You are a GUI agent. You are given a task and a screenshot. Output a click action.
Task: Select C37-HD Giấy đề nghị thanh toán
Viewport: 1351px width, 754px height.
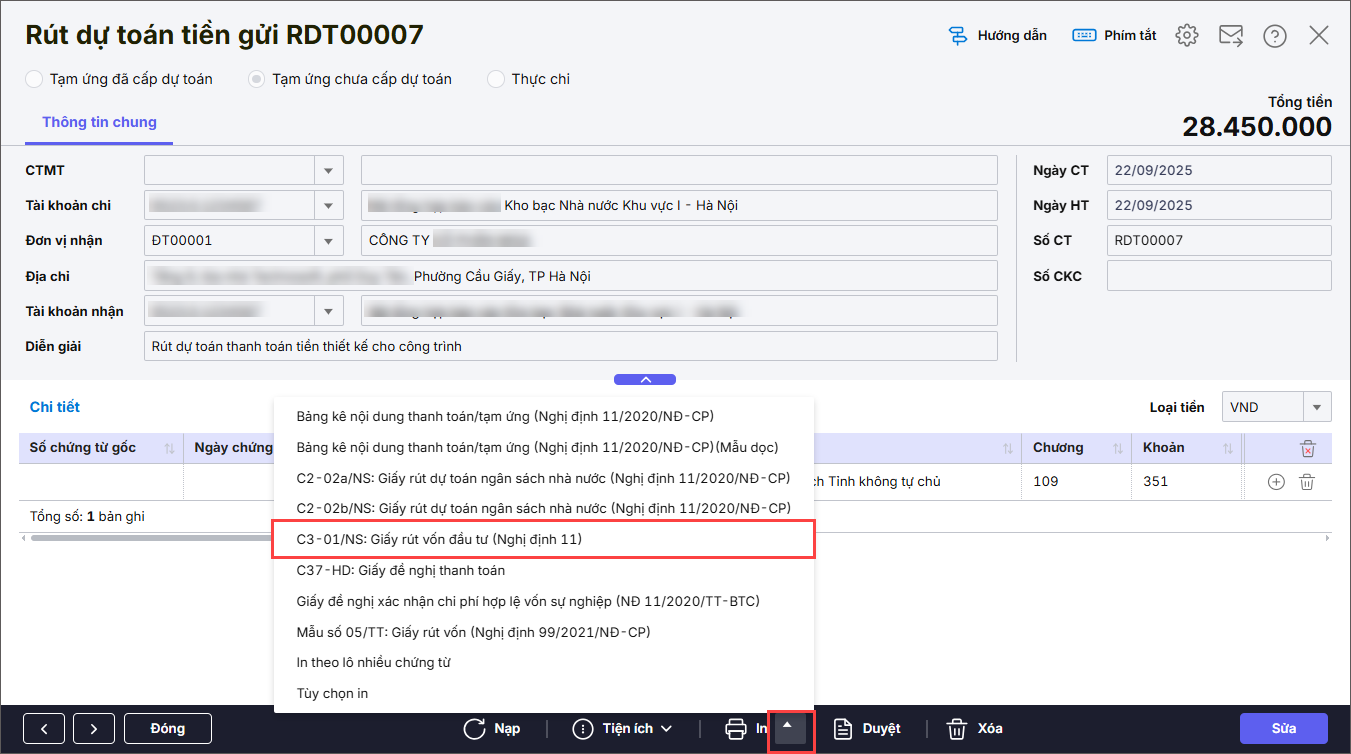(400, 570)
